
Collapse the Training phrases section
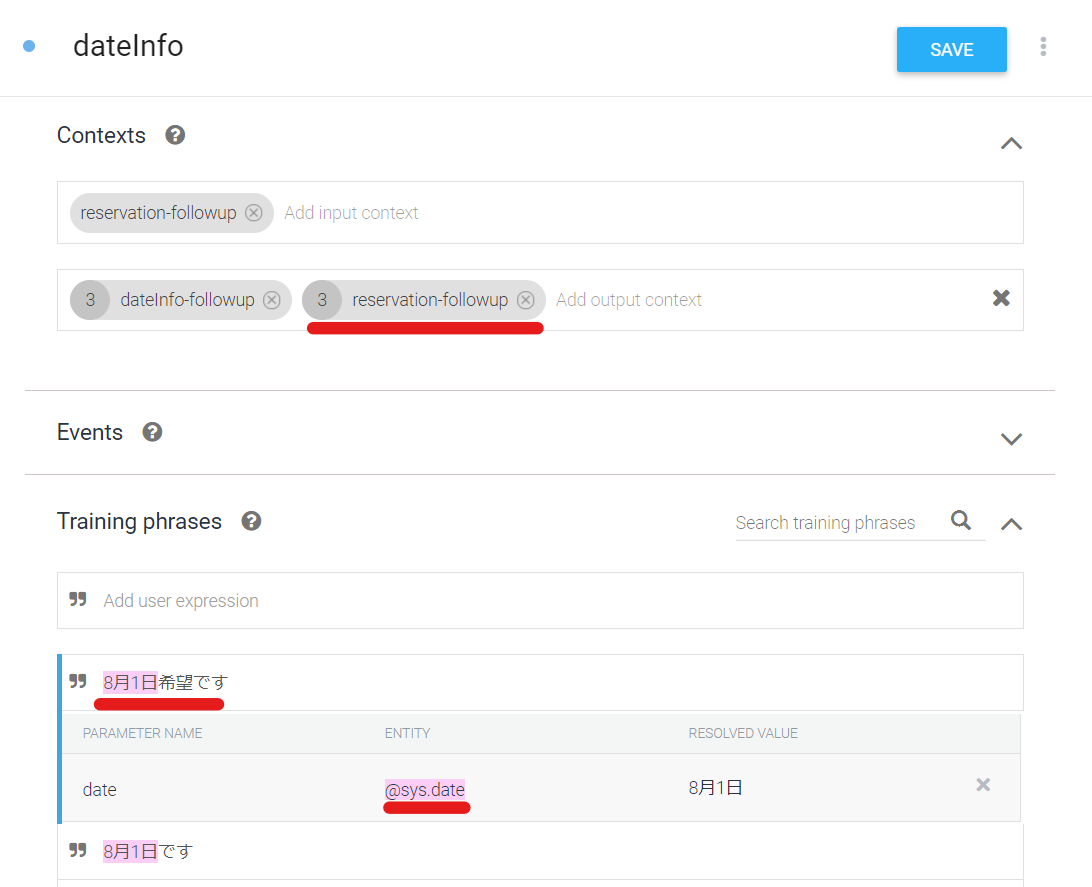tap(1011, 524)
